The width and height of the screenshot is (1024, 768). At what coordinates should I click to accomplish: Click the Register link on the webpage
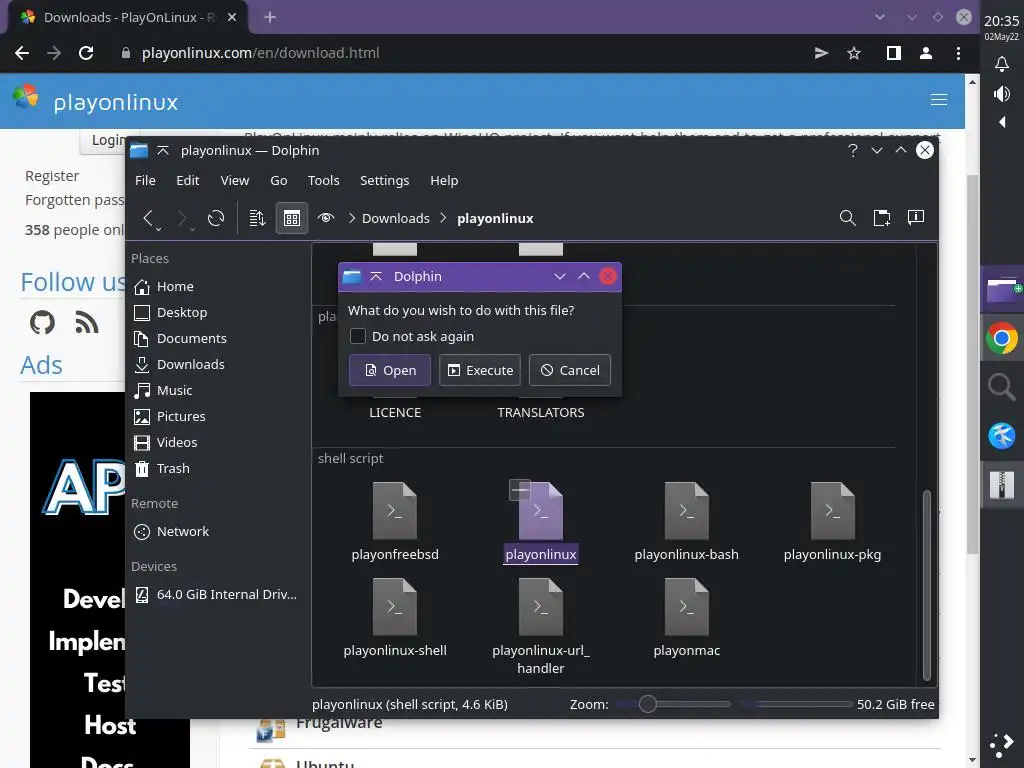click(52, 176)
